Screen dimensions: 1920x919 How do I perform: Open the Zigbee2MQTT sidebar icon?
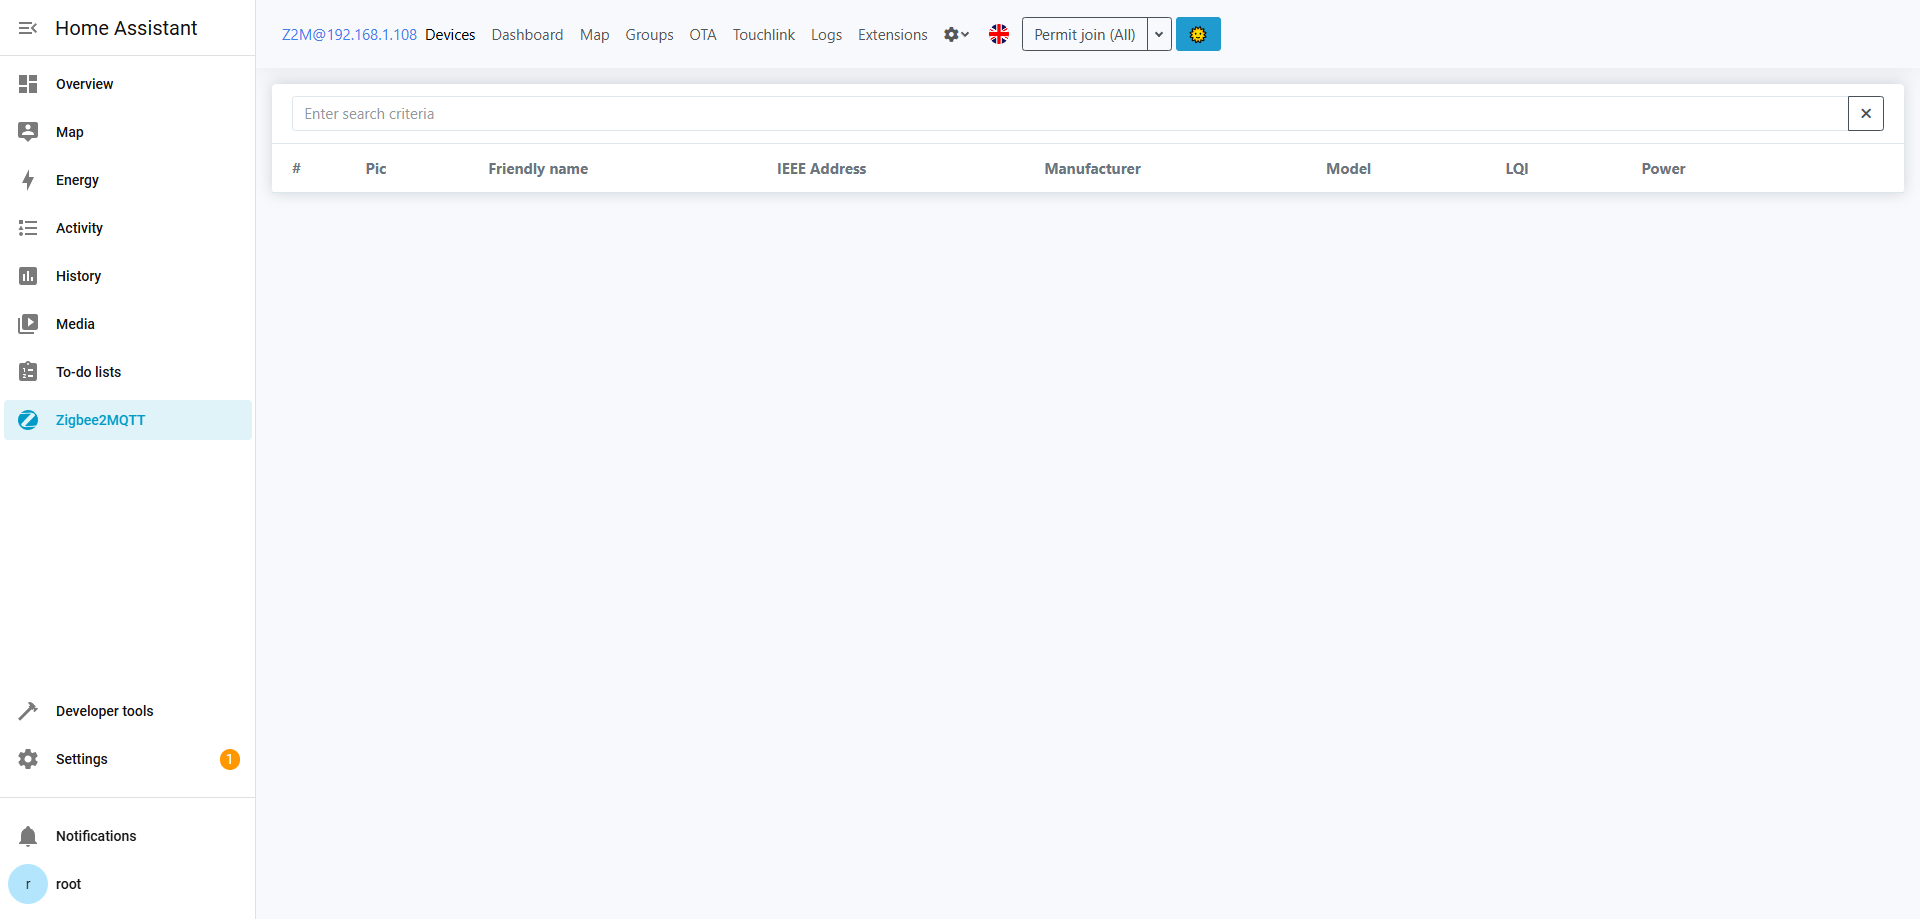click(28, 420)
